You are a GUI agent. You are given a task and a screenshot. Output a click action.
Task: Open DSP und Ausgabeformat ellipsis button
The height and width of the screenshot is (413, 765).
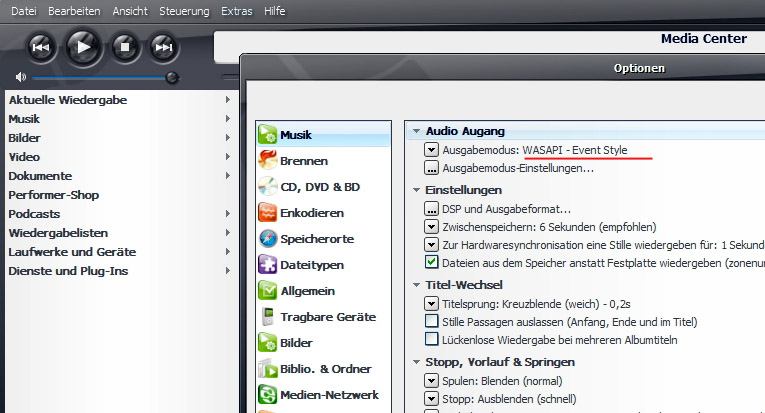[x=431, y=208]
